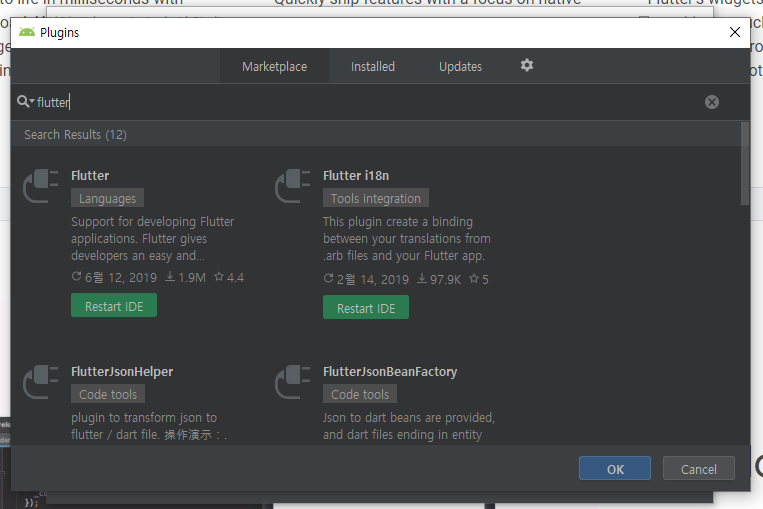Click Flutter i18n's 5 star rating
The image size is (763, 509).
point(479,279)
